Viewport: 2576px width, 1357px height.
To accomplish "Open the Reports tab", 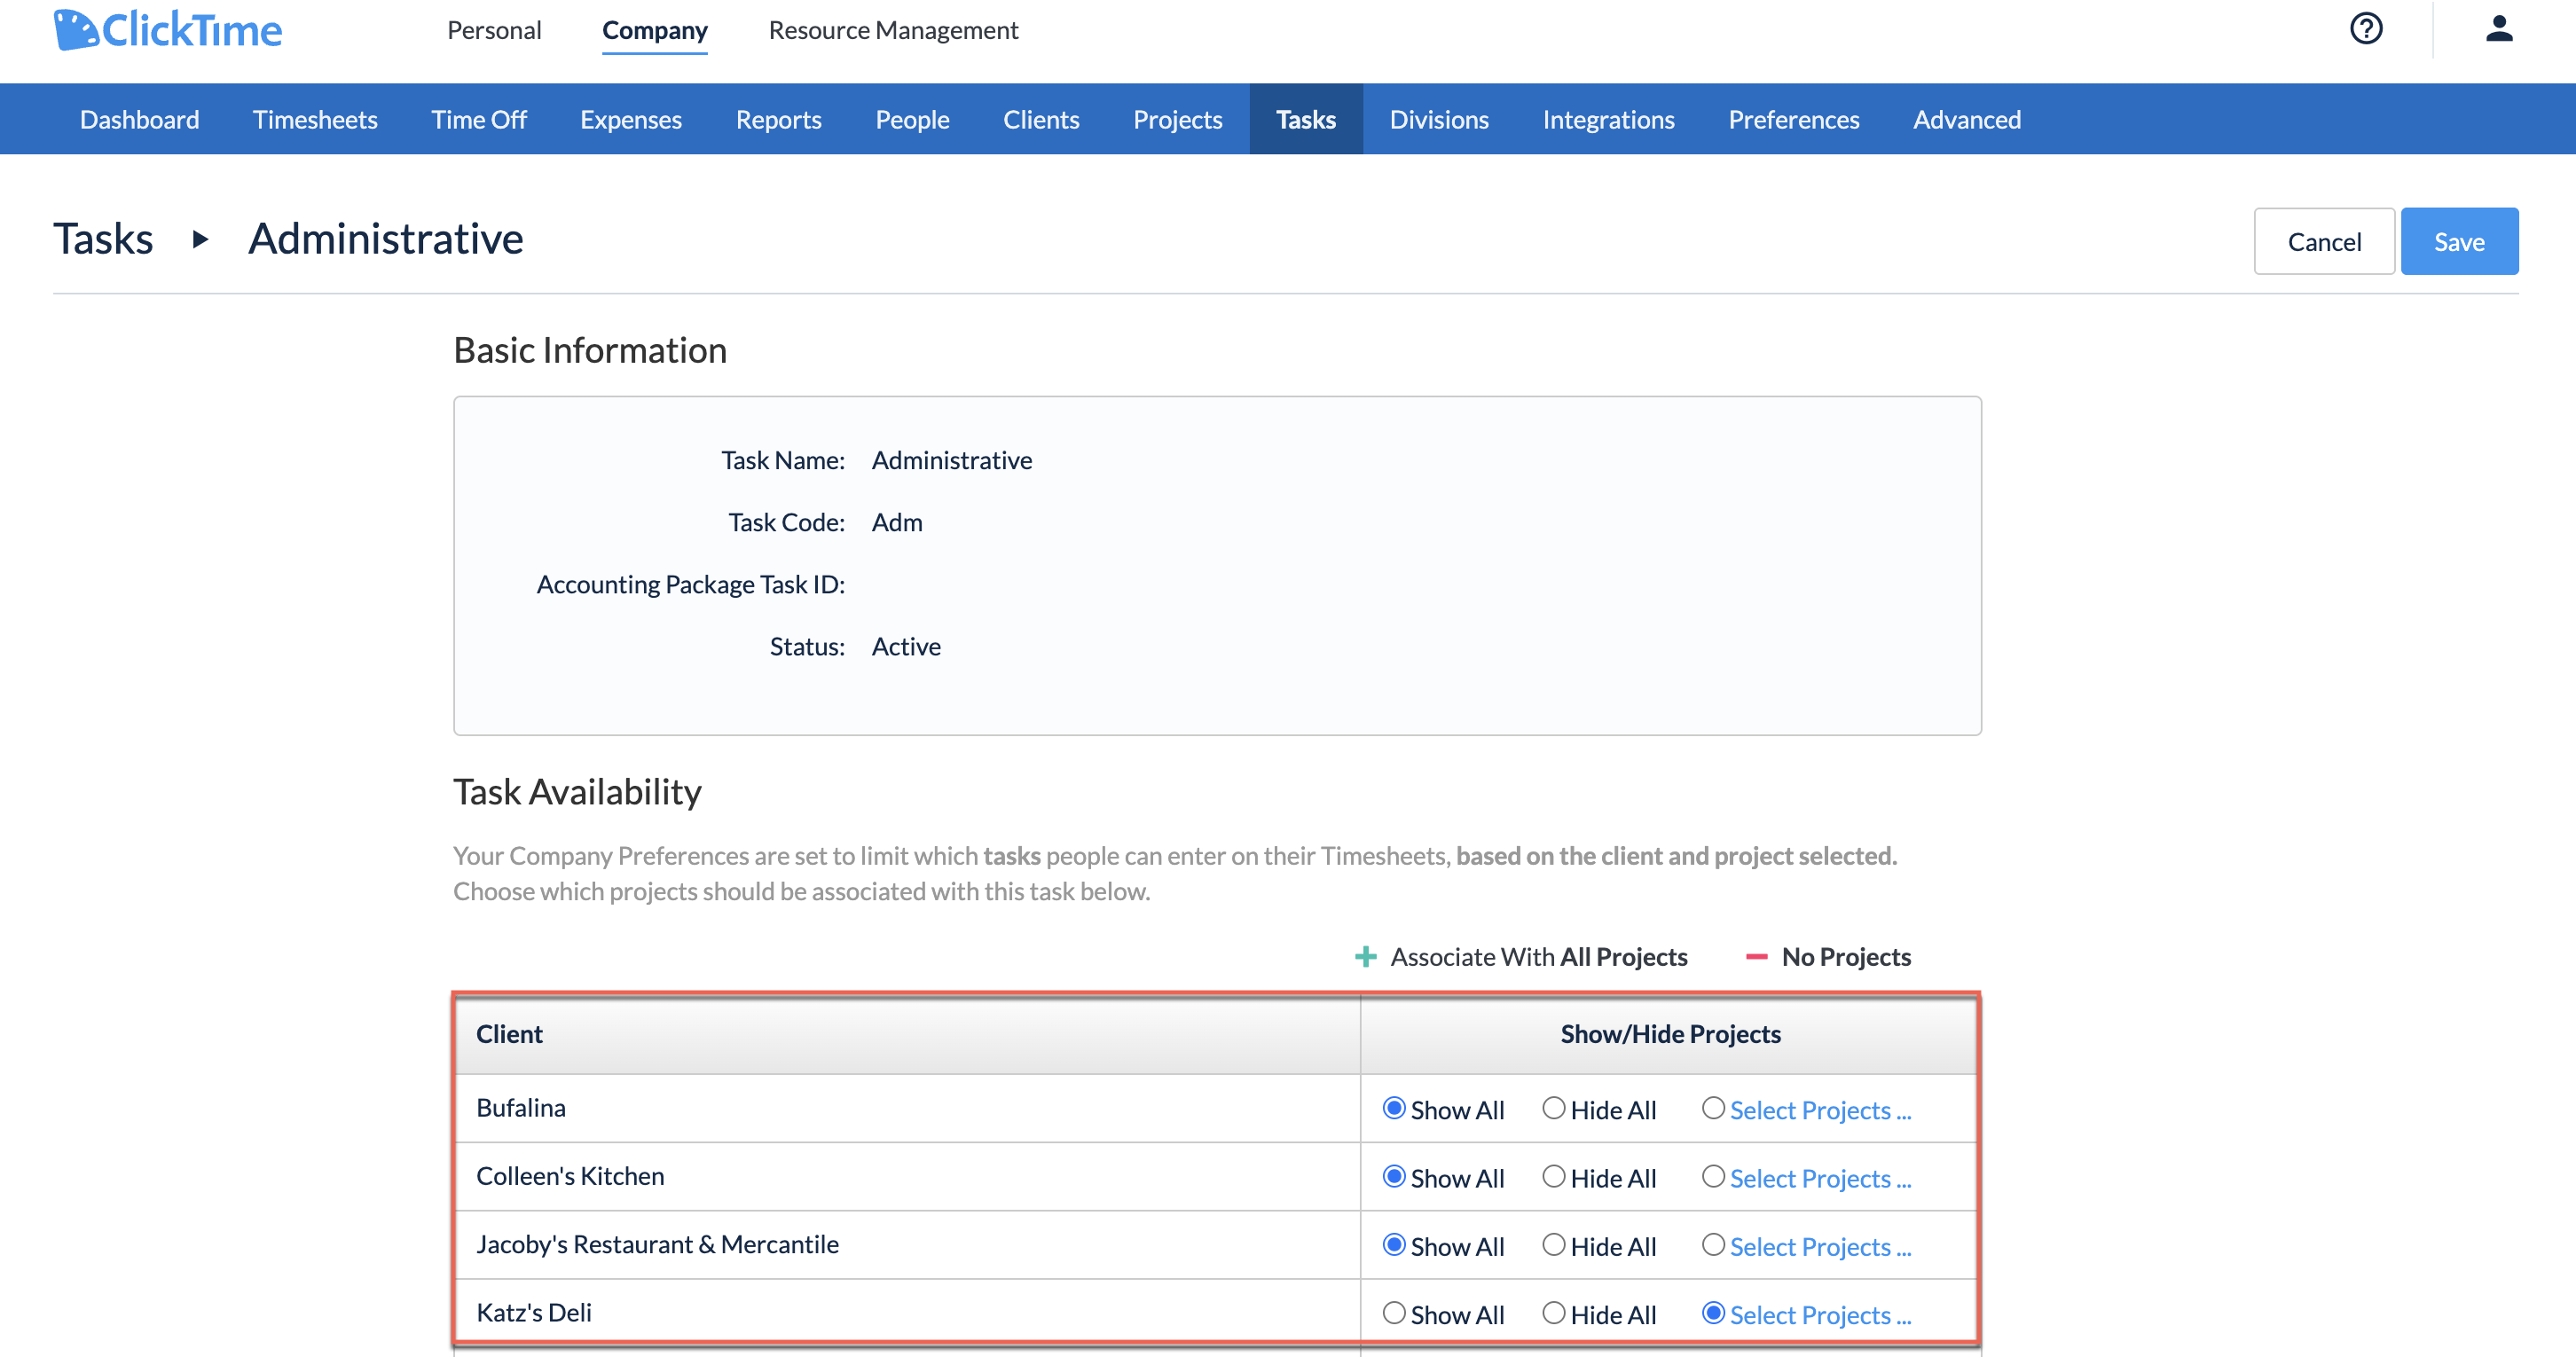I will (x=778, y=119).
